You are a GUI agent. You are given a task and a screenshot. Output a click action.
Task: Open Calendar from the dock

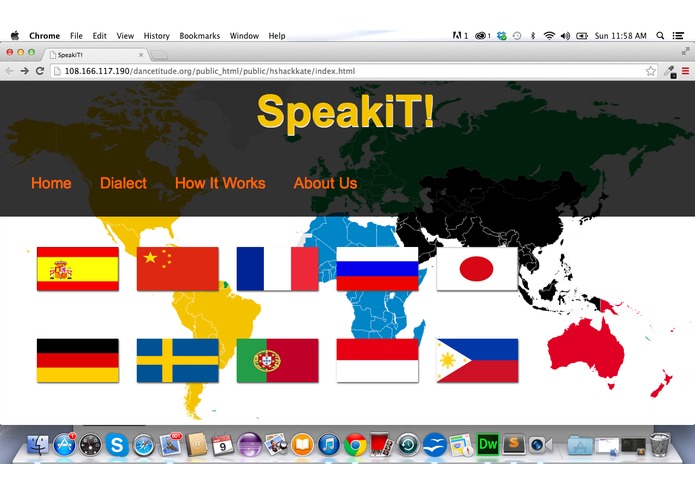coord(223,445)
